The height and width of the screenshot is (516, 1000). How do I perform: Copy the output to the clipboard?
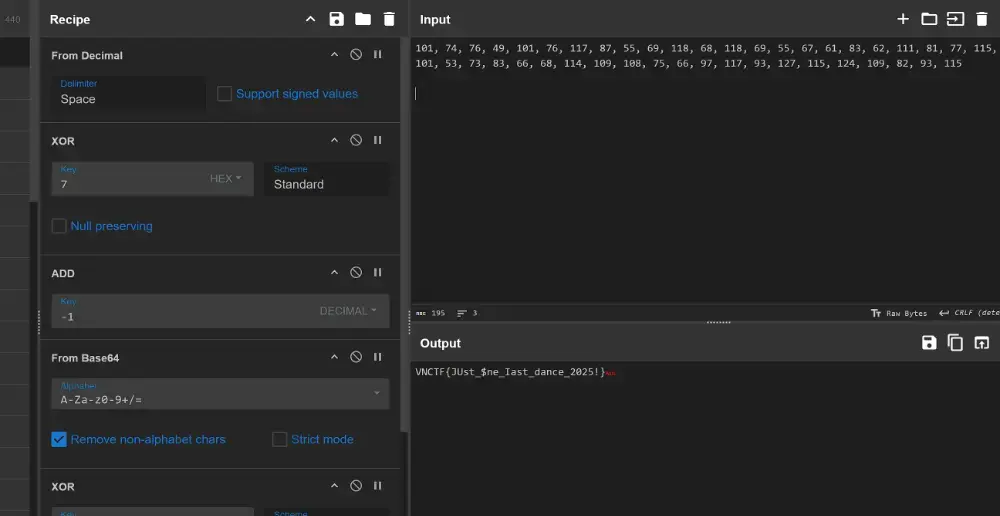point(955,343)
